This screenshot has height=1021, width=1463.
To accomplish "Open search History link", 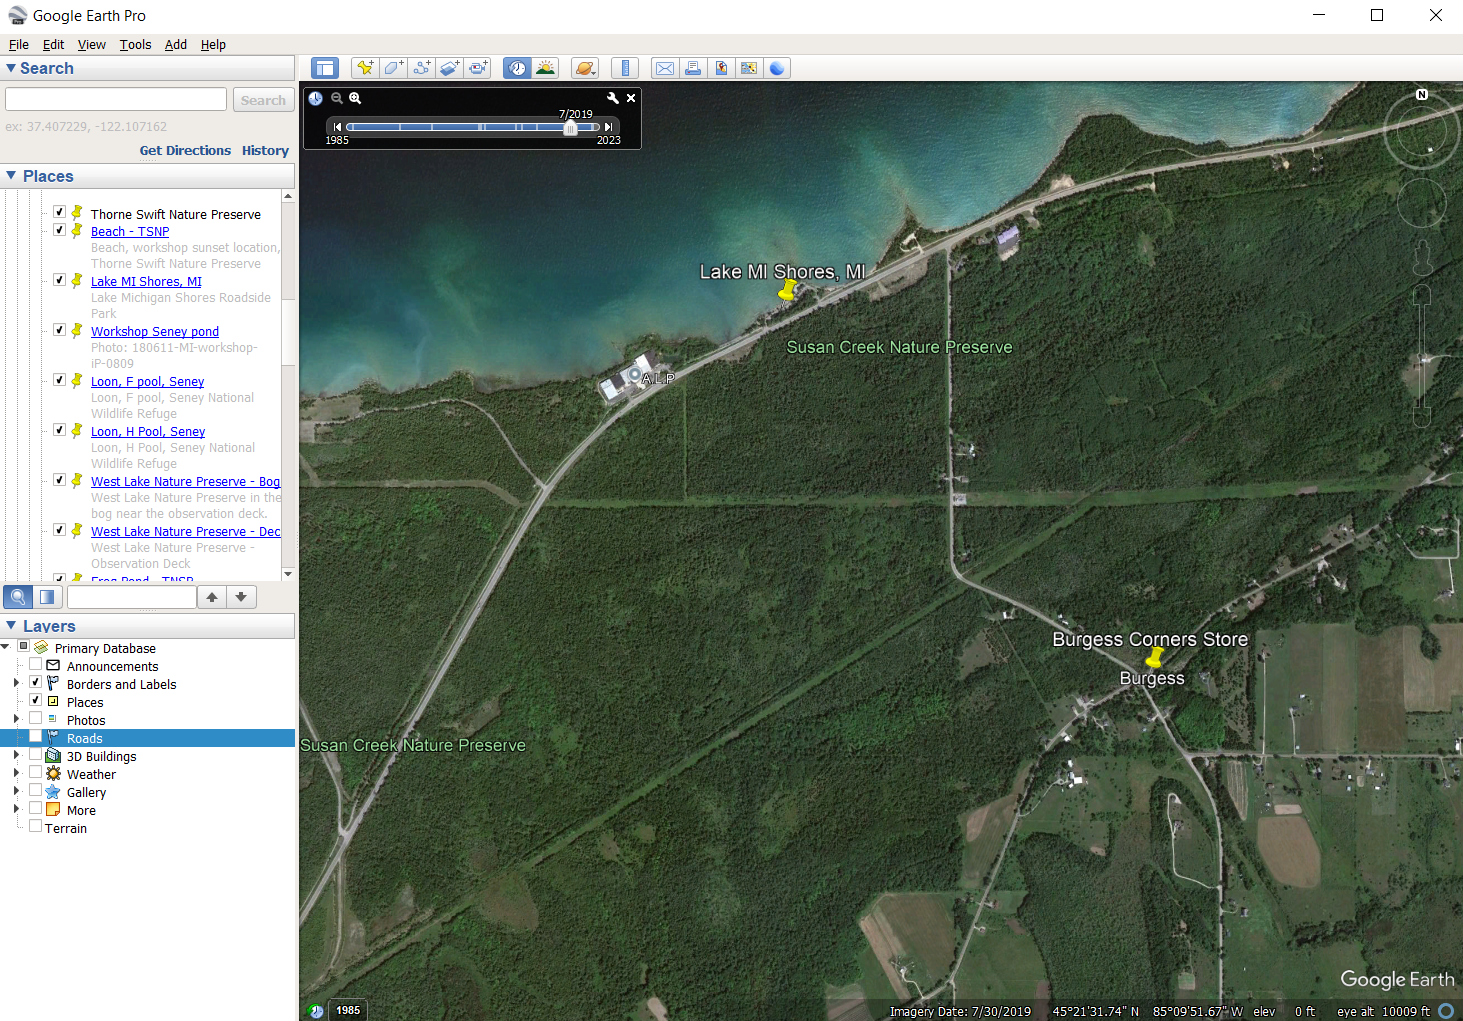I will (x=265, y=150).
